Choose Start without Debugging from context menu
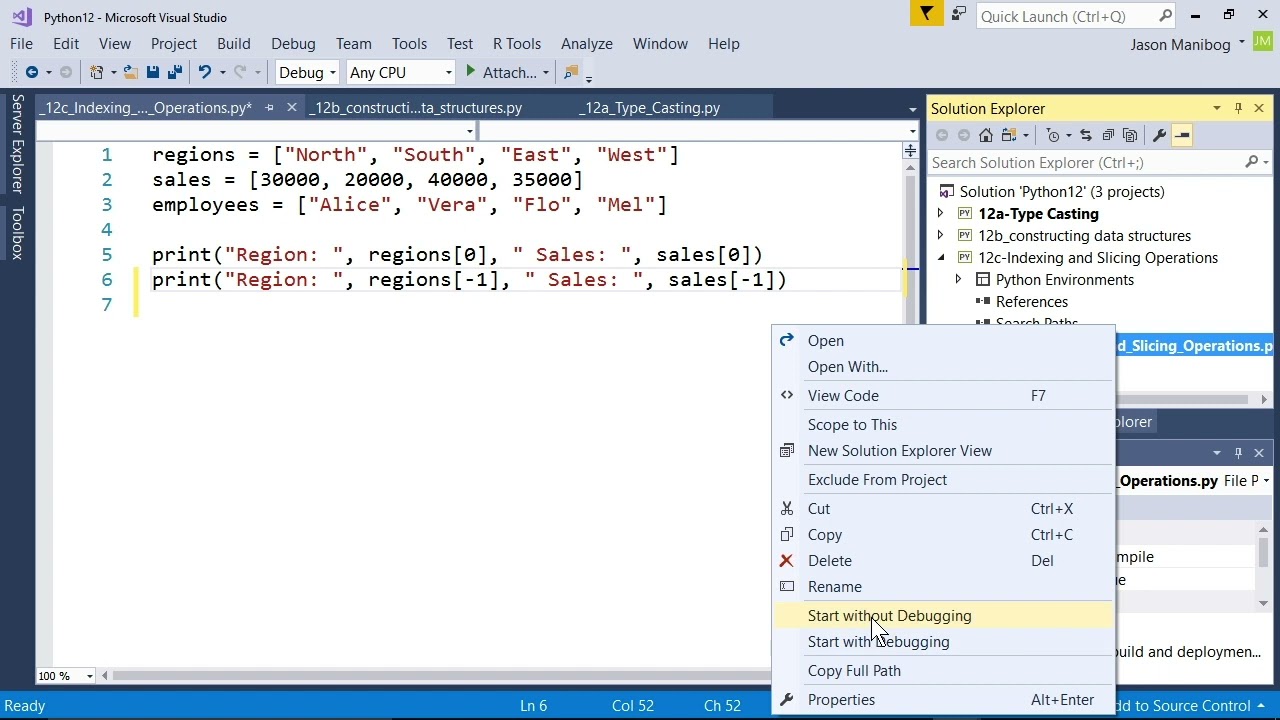Viewport: 1280px width, 720px height. point(944,616)
